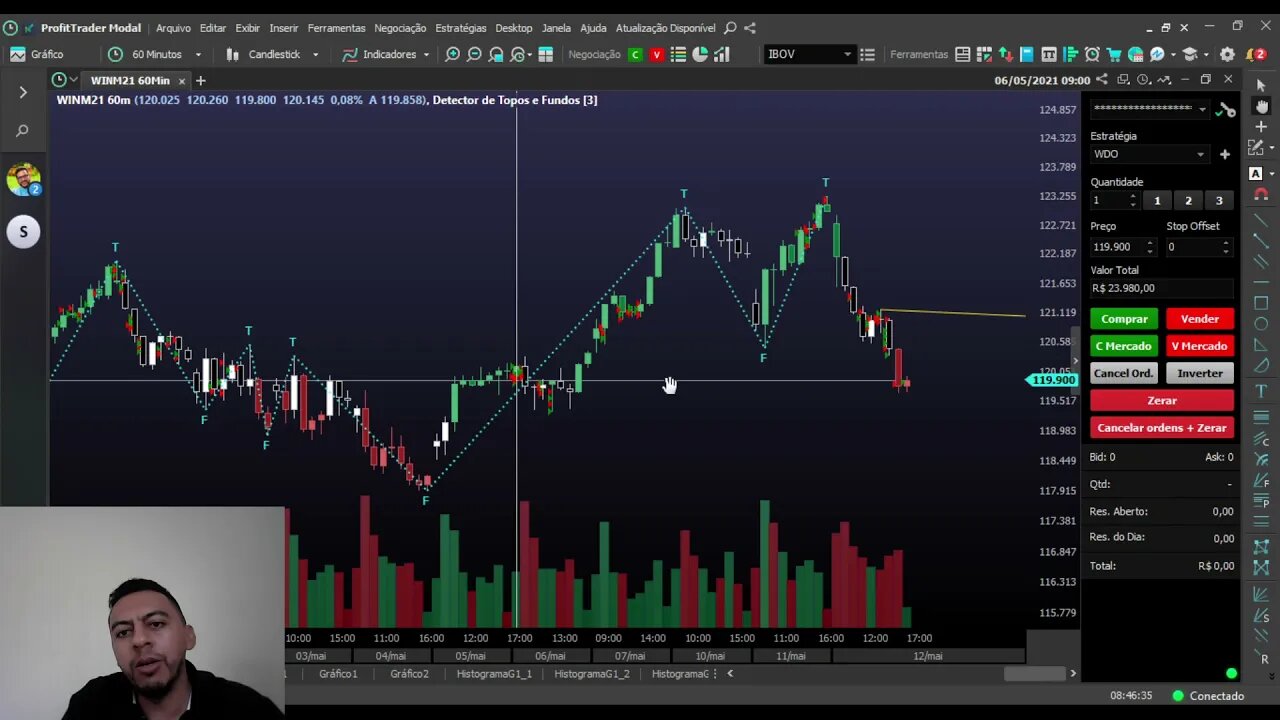Click the Inverter button
Viewport: 1280px width, 720px height.
(x=1199, y=373)
